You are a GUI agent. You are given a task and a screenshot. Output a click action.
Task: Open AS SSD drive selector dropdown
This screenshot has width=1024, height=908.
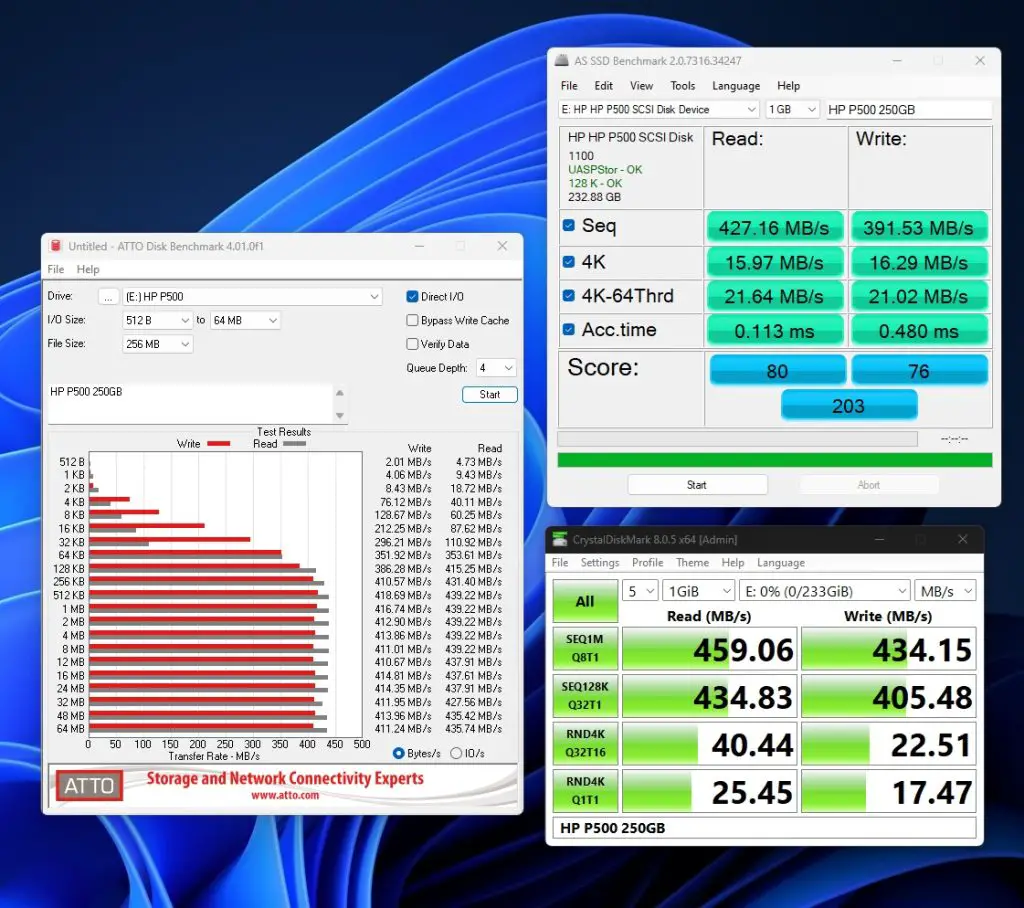tap(658, 109)
